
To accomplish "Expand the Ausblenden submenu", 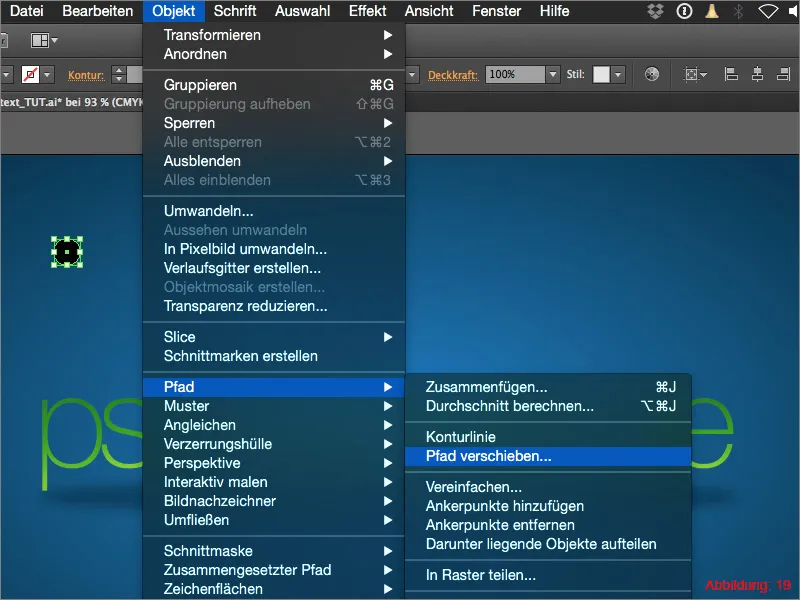I will (274, 161).
